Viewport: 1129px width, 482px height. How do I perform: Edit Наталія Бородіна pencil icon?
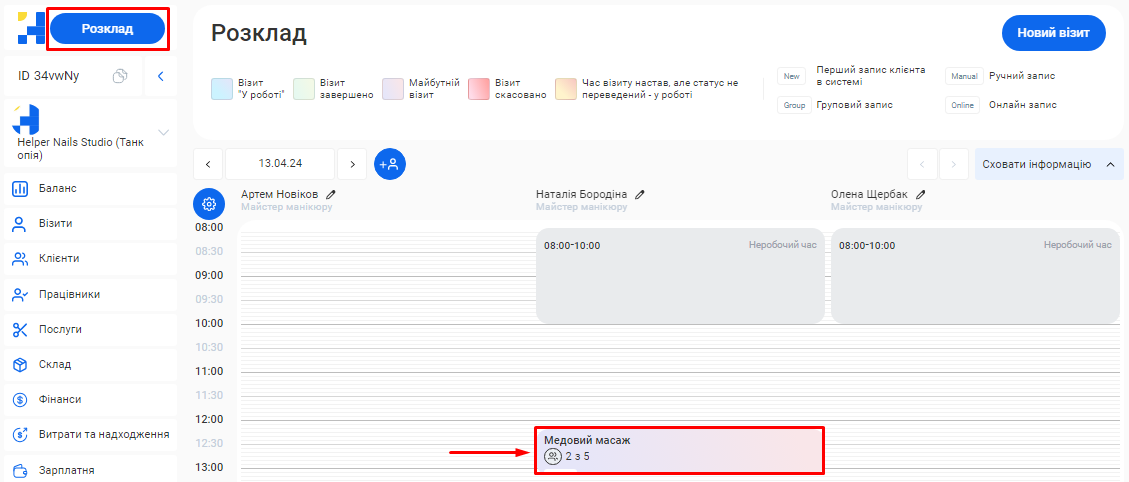point(640,194)
